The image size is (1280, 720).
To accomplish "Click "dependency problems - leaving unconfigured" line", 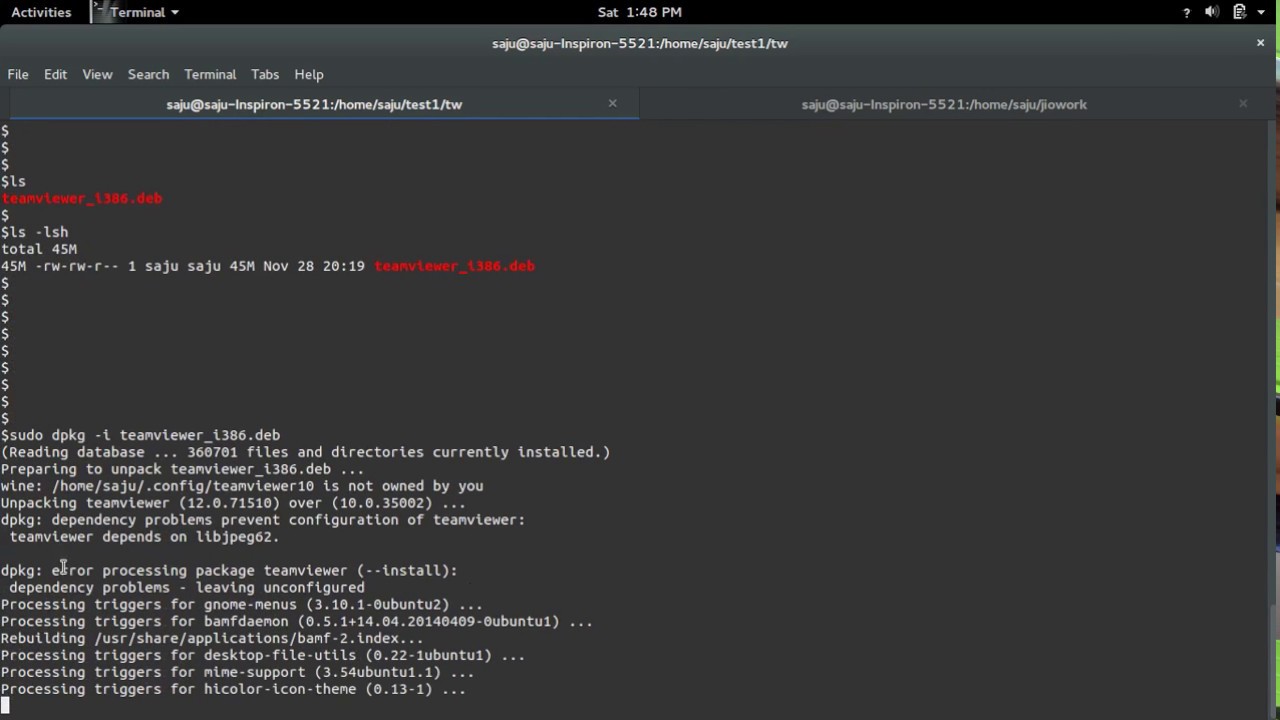I will [x=187, y=587].
